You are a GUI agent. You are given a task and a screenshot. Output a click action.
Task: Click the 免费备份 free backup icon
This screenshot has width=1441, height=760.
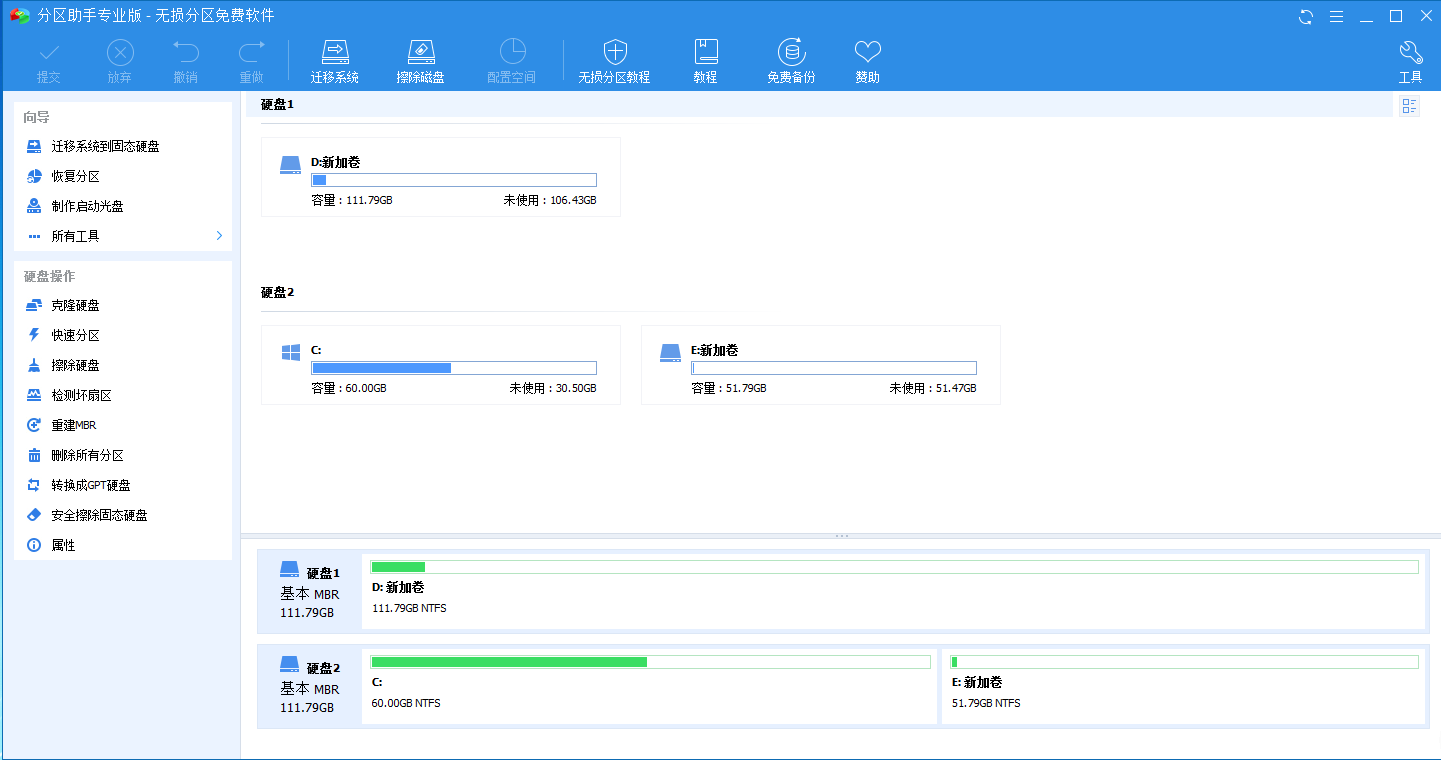[791, 62]
